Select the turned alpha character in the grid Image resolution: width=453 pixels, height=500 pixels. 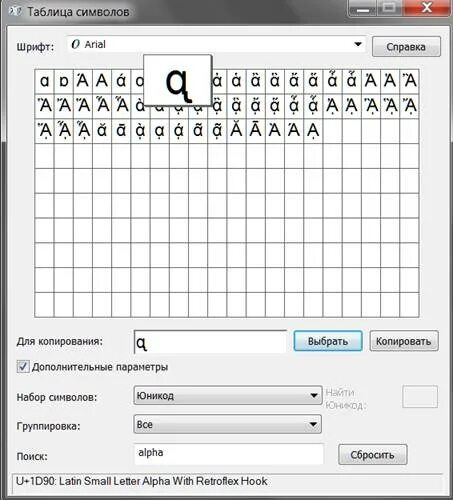pyautogui.click(x=64, y=82)
